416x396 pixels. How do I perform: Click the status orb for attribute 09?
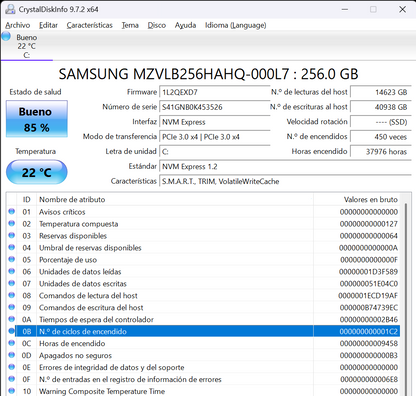[12, 307]
